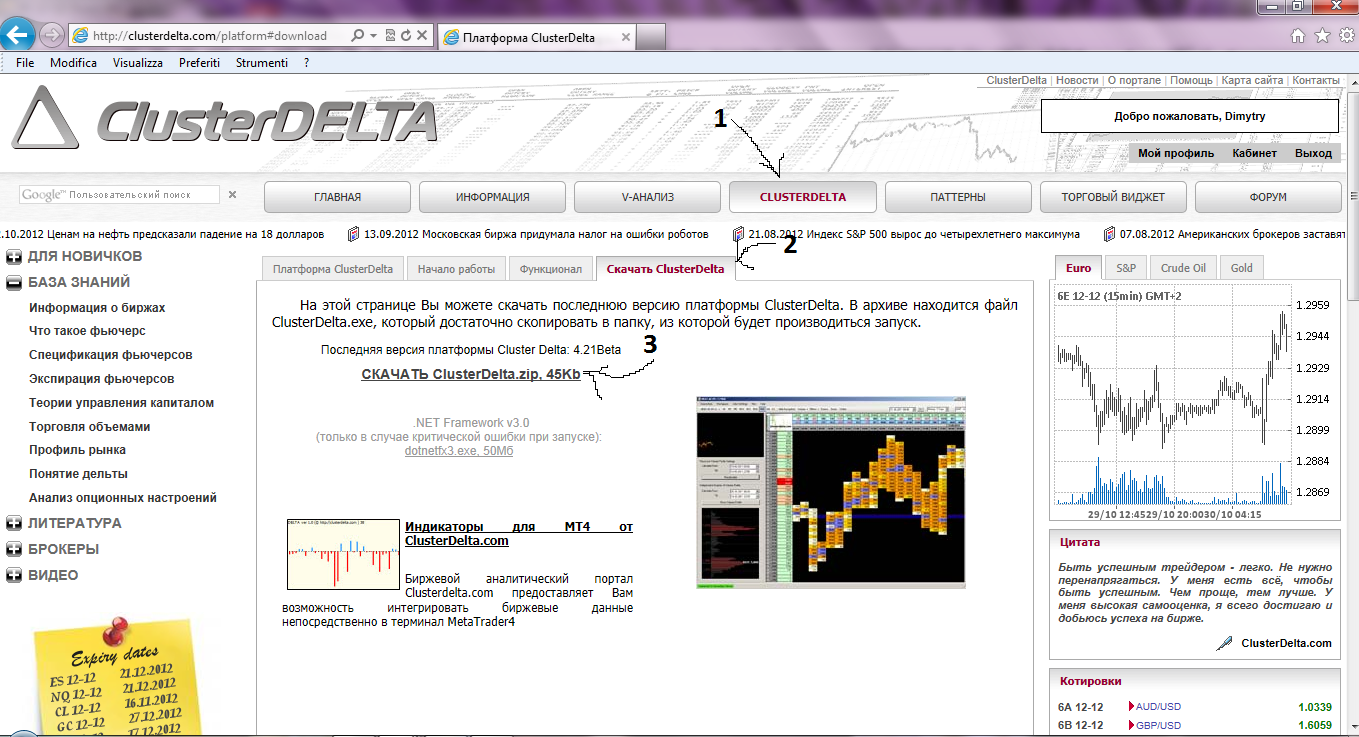The width and height of the screenshot is (1359, 737).
Task: Click the ГЛАВНАЯ navigation button
Action: pyautogui.click(x=337, y=197)
